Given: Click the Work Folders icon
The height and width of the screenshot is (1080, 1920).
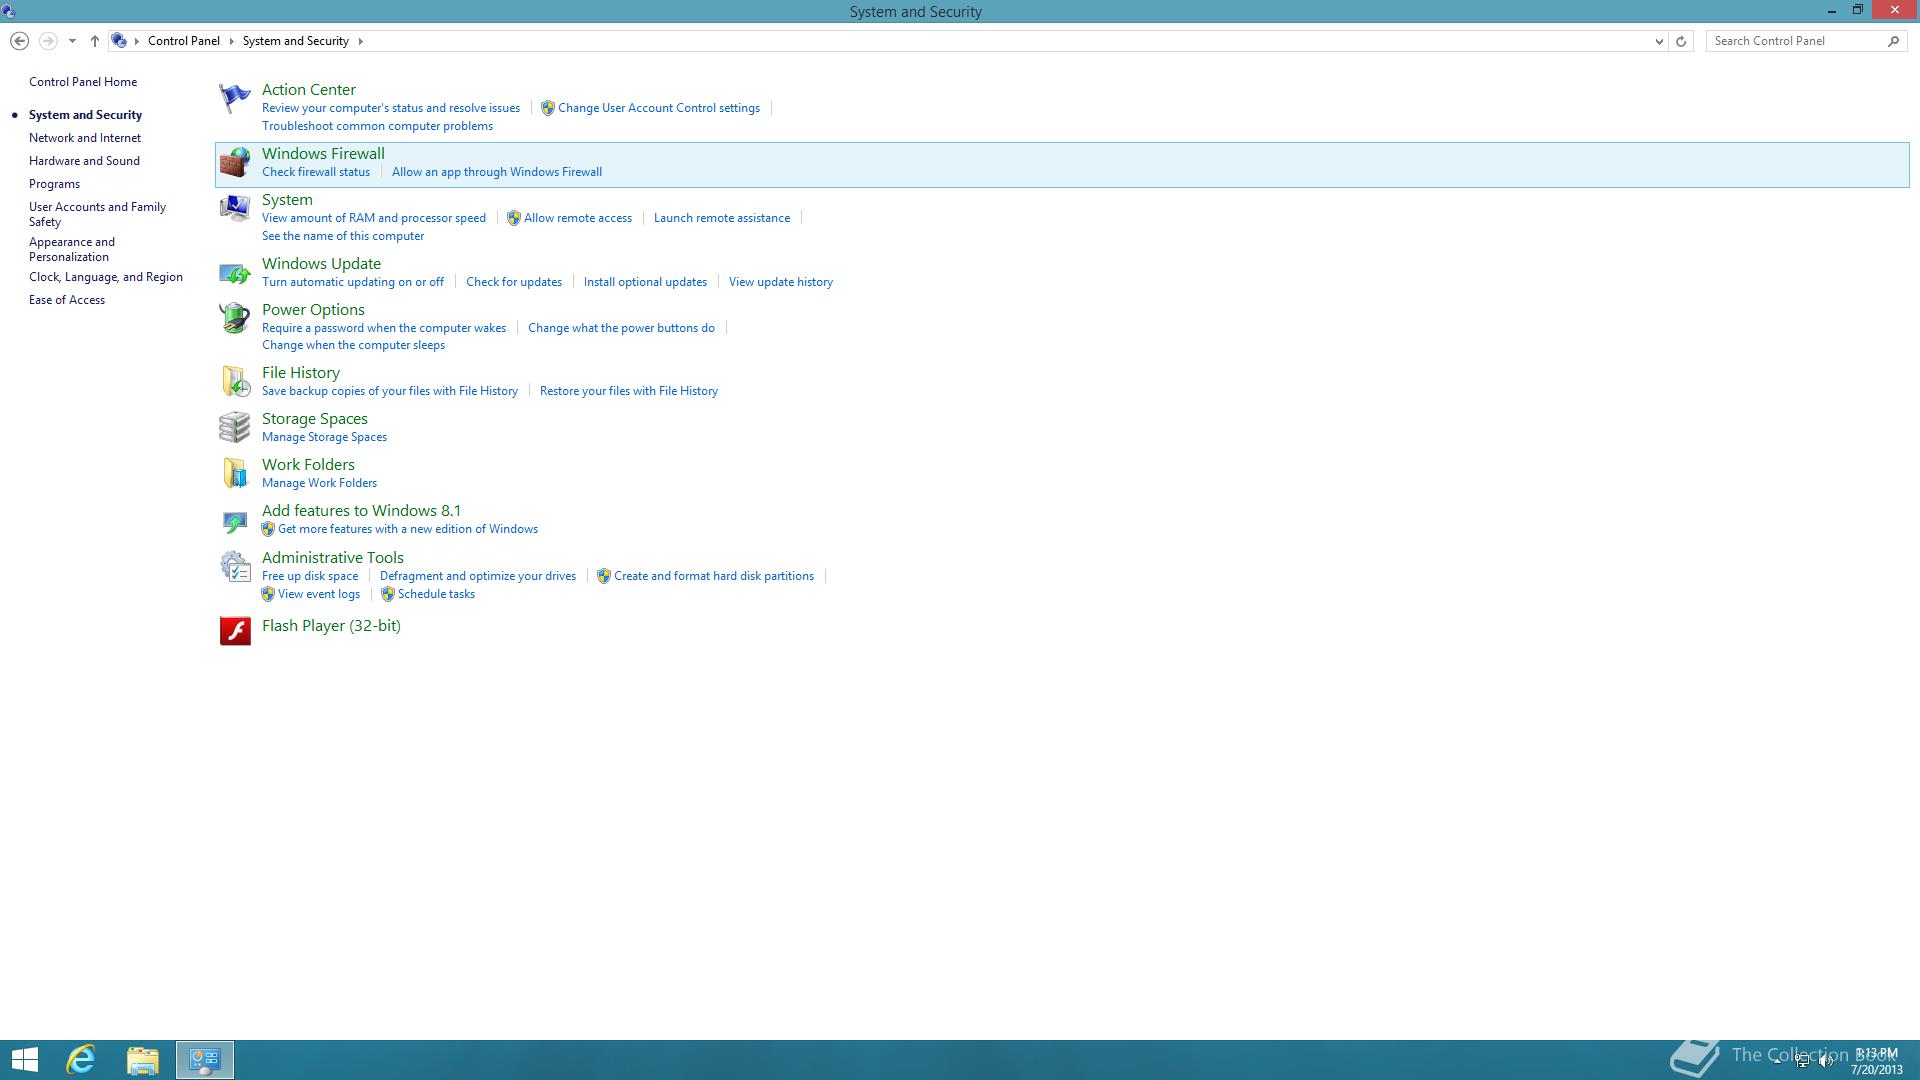Looking at the screenshot, I should (x=234, y=473).
